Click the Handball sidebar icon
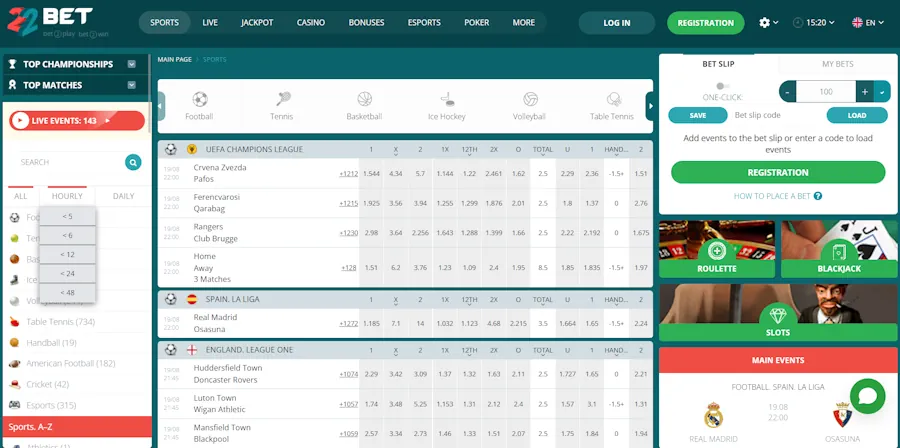This screenshot has height=448, width=900. pos(14,342)
